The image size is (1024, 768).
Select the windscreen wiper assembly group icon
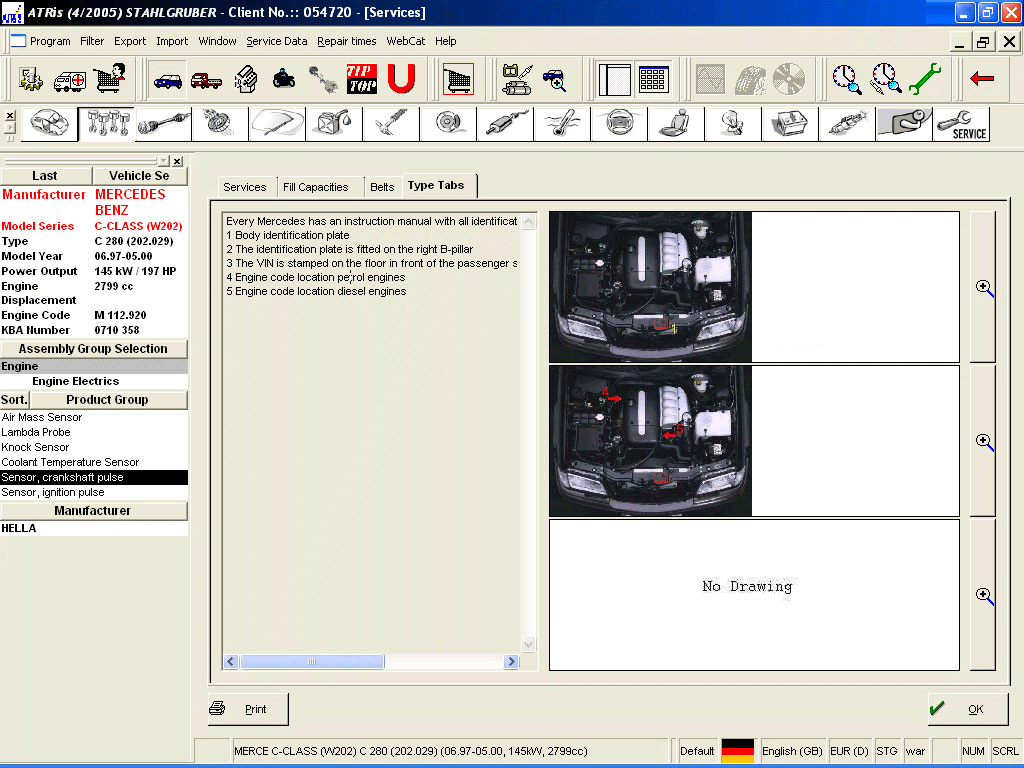coord(277,124)
